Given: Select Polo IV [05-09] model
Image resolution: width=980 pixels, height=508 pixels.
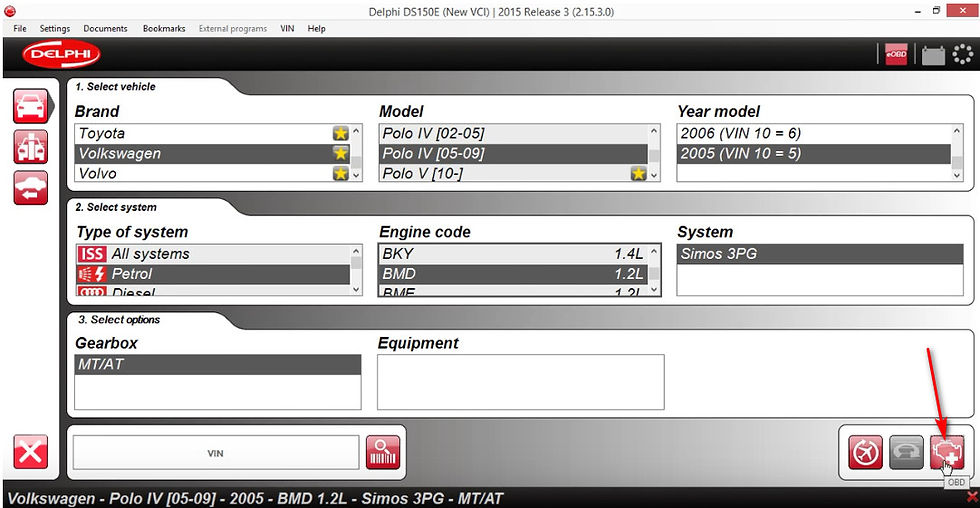Looking at the screenshot, I should click(513, 153).
